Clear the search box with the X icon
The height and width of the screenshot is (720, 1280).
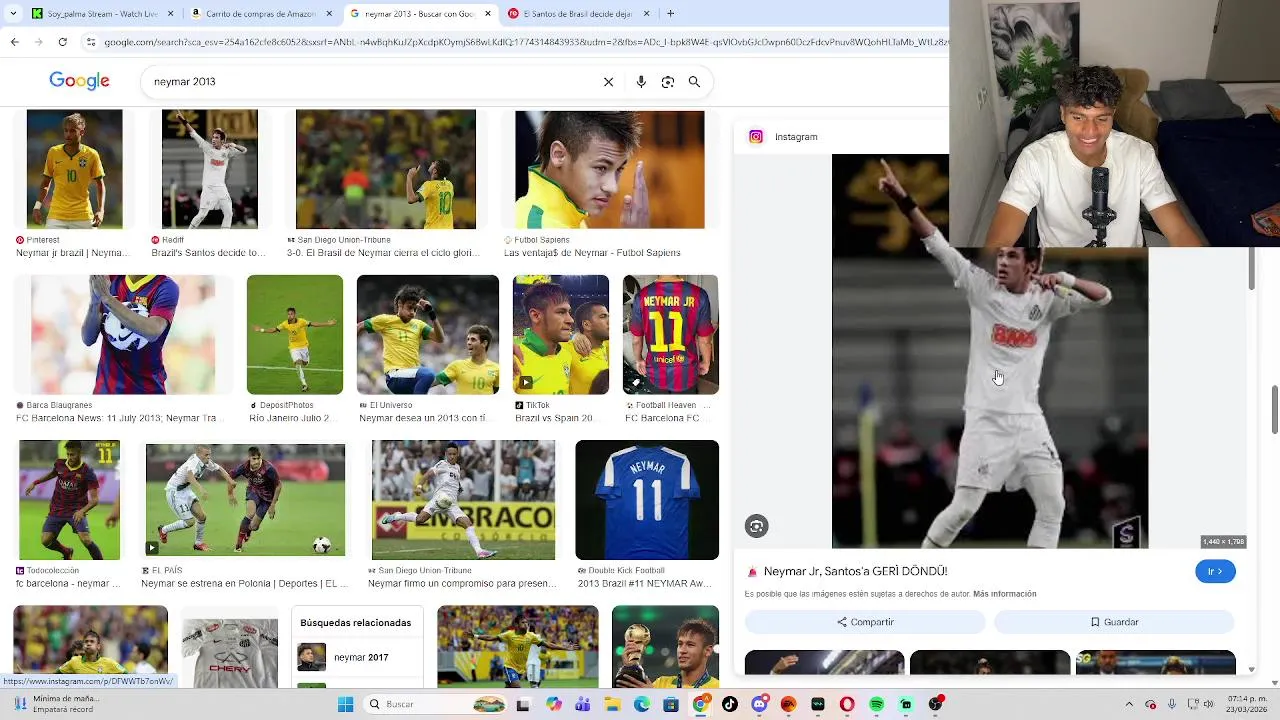(608, 82)
